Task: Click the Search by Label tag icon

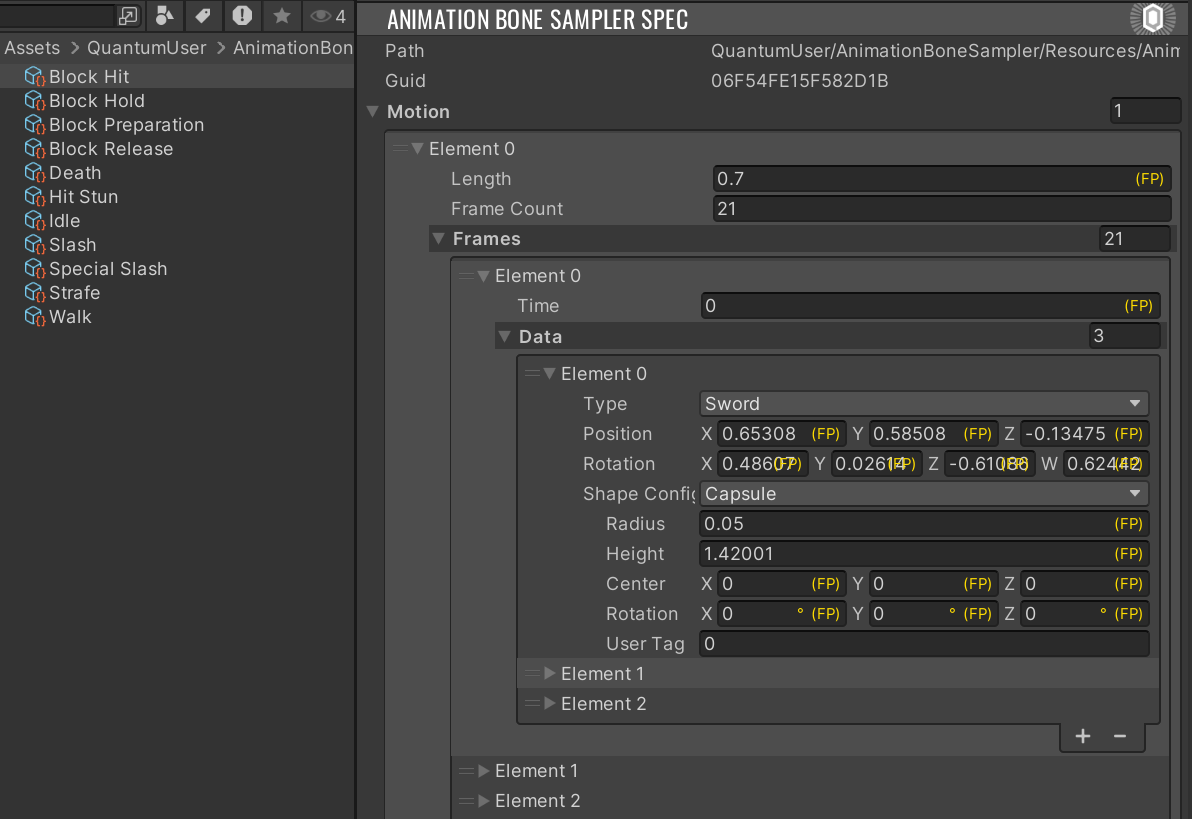Action: 203,16
